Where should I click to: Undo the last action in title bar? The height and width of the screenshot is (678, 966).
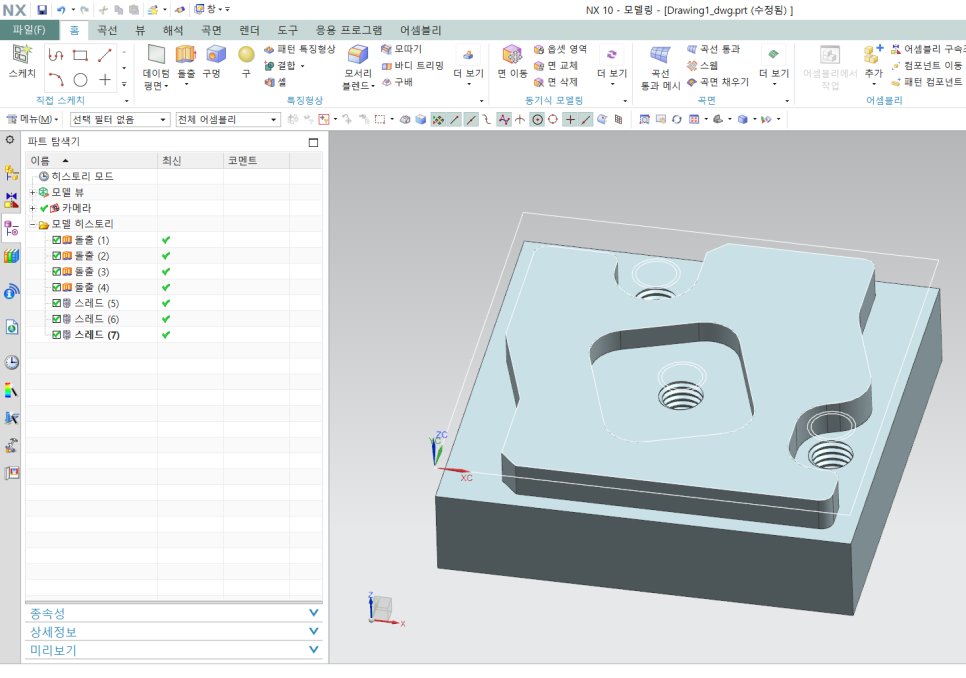(61, 10)
